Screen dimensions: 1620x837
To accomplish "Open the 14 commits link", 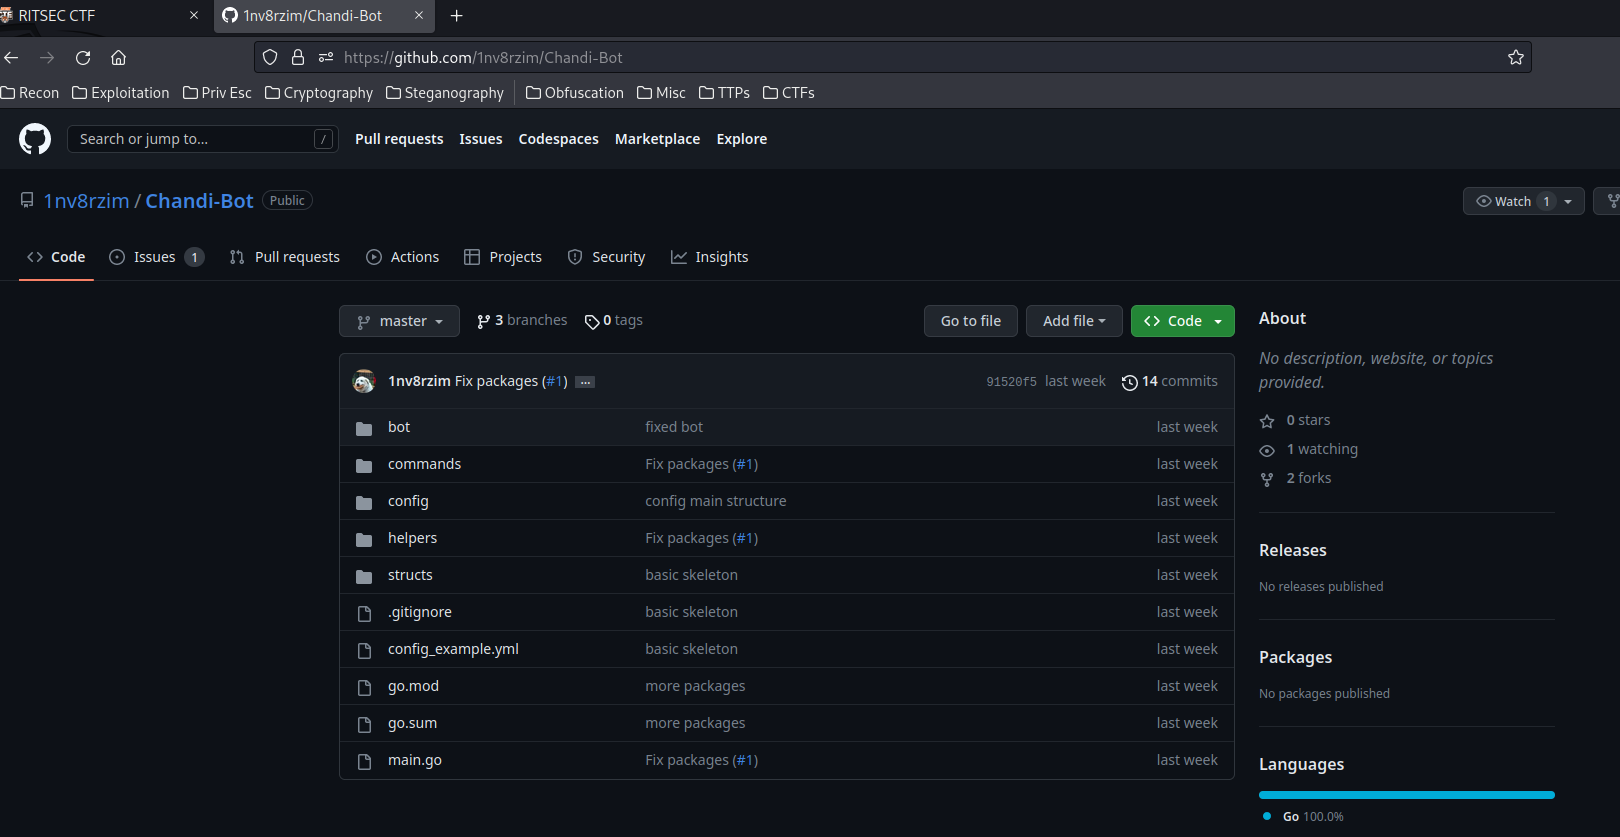I will 1170,381.
